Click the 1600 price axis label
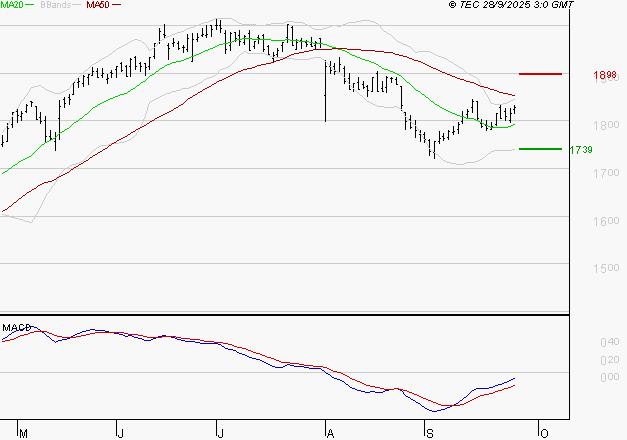 tap(606, 221)
